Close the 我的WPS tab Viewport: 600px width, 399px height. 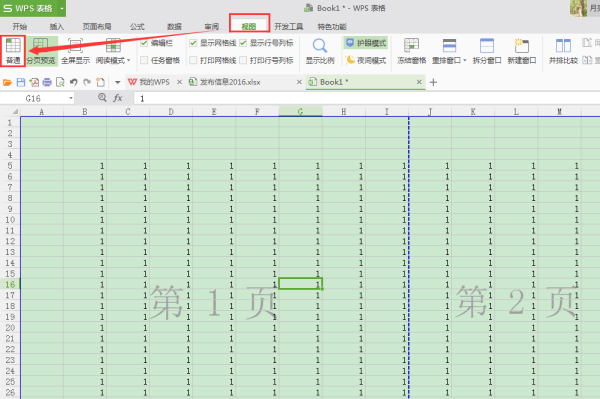[179, 82]
